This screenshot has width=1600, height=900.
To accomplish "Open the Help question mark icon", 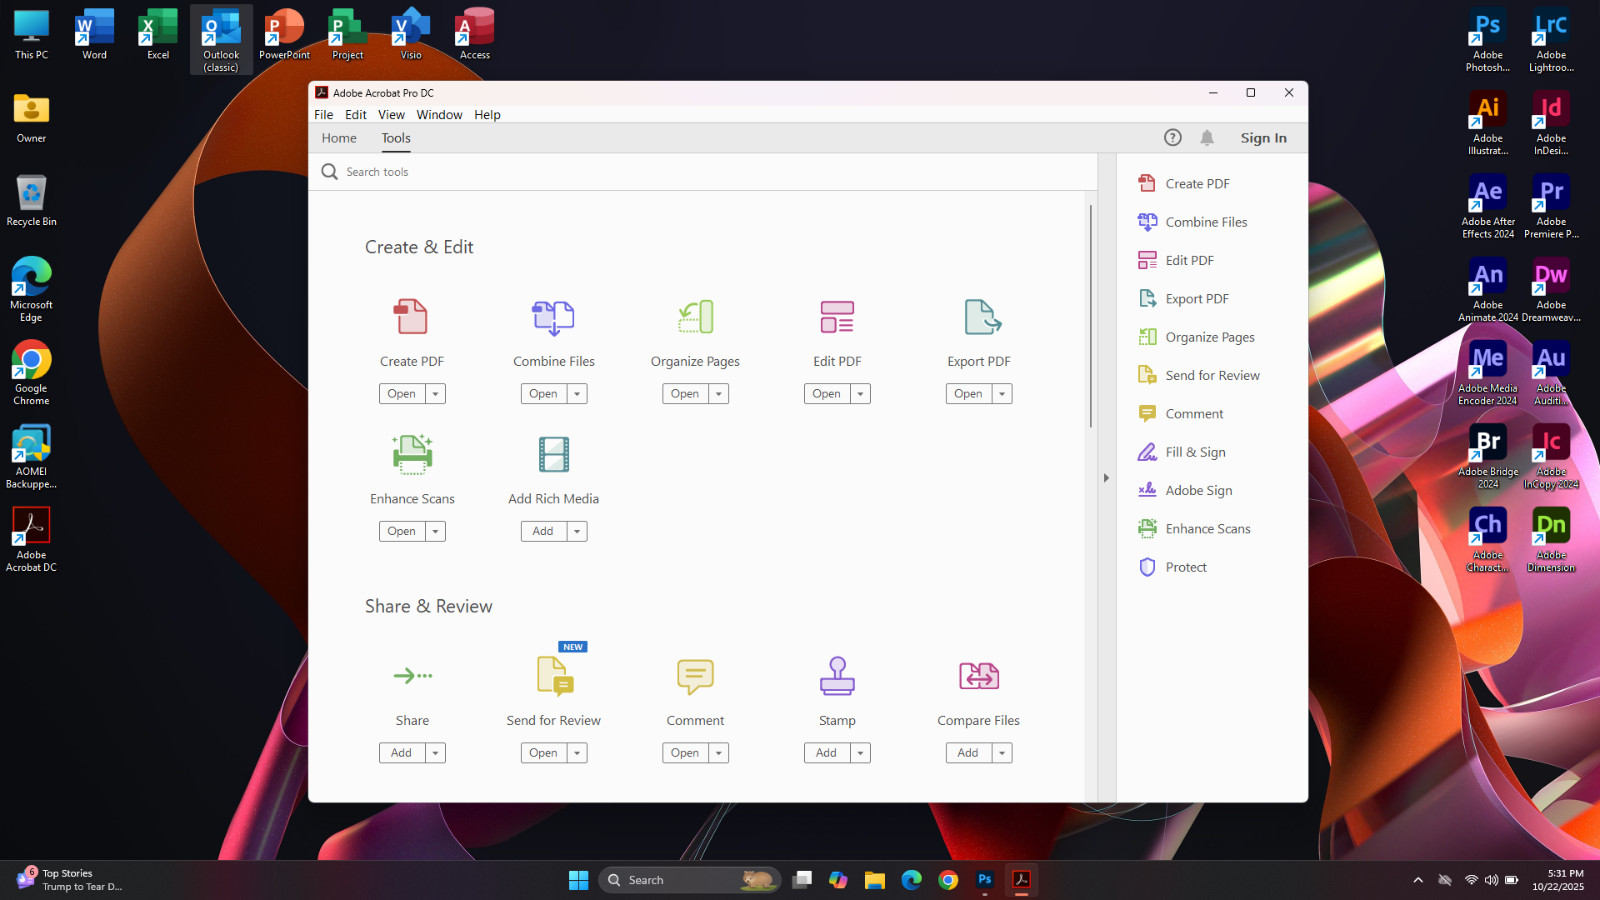I will [1173, 138].
